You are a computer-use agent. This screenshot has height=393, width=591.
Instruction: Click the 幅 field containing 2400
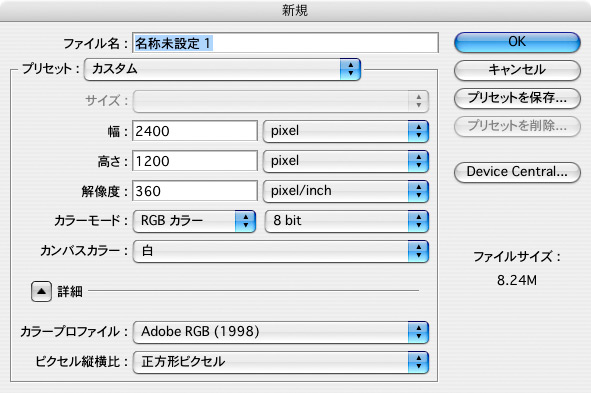(x=195, y=131)
